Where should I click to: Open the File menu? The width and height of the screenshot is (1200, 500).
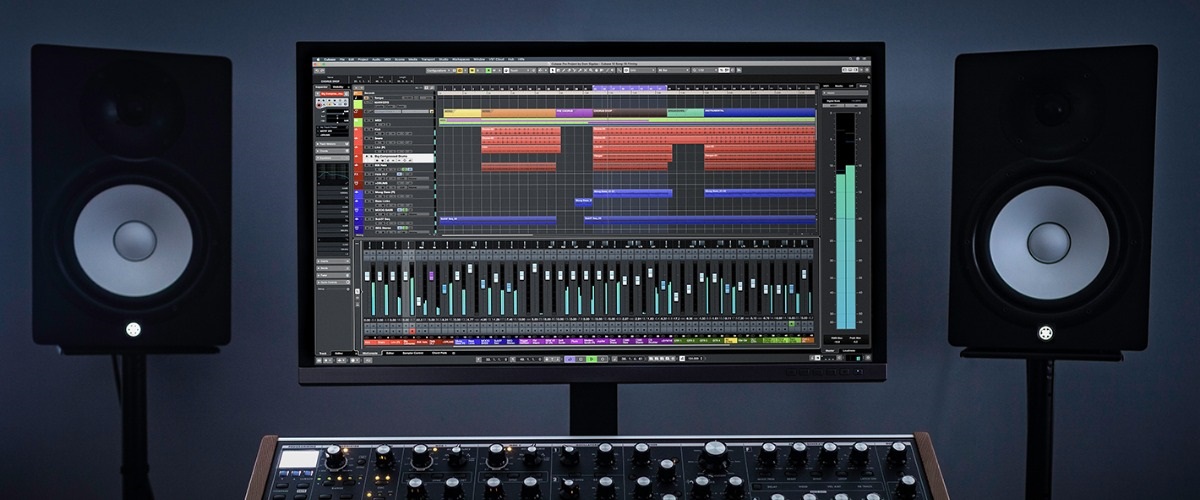342,59
